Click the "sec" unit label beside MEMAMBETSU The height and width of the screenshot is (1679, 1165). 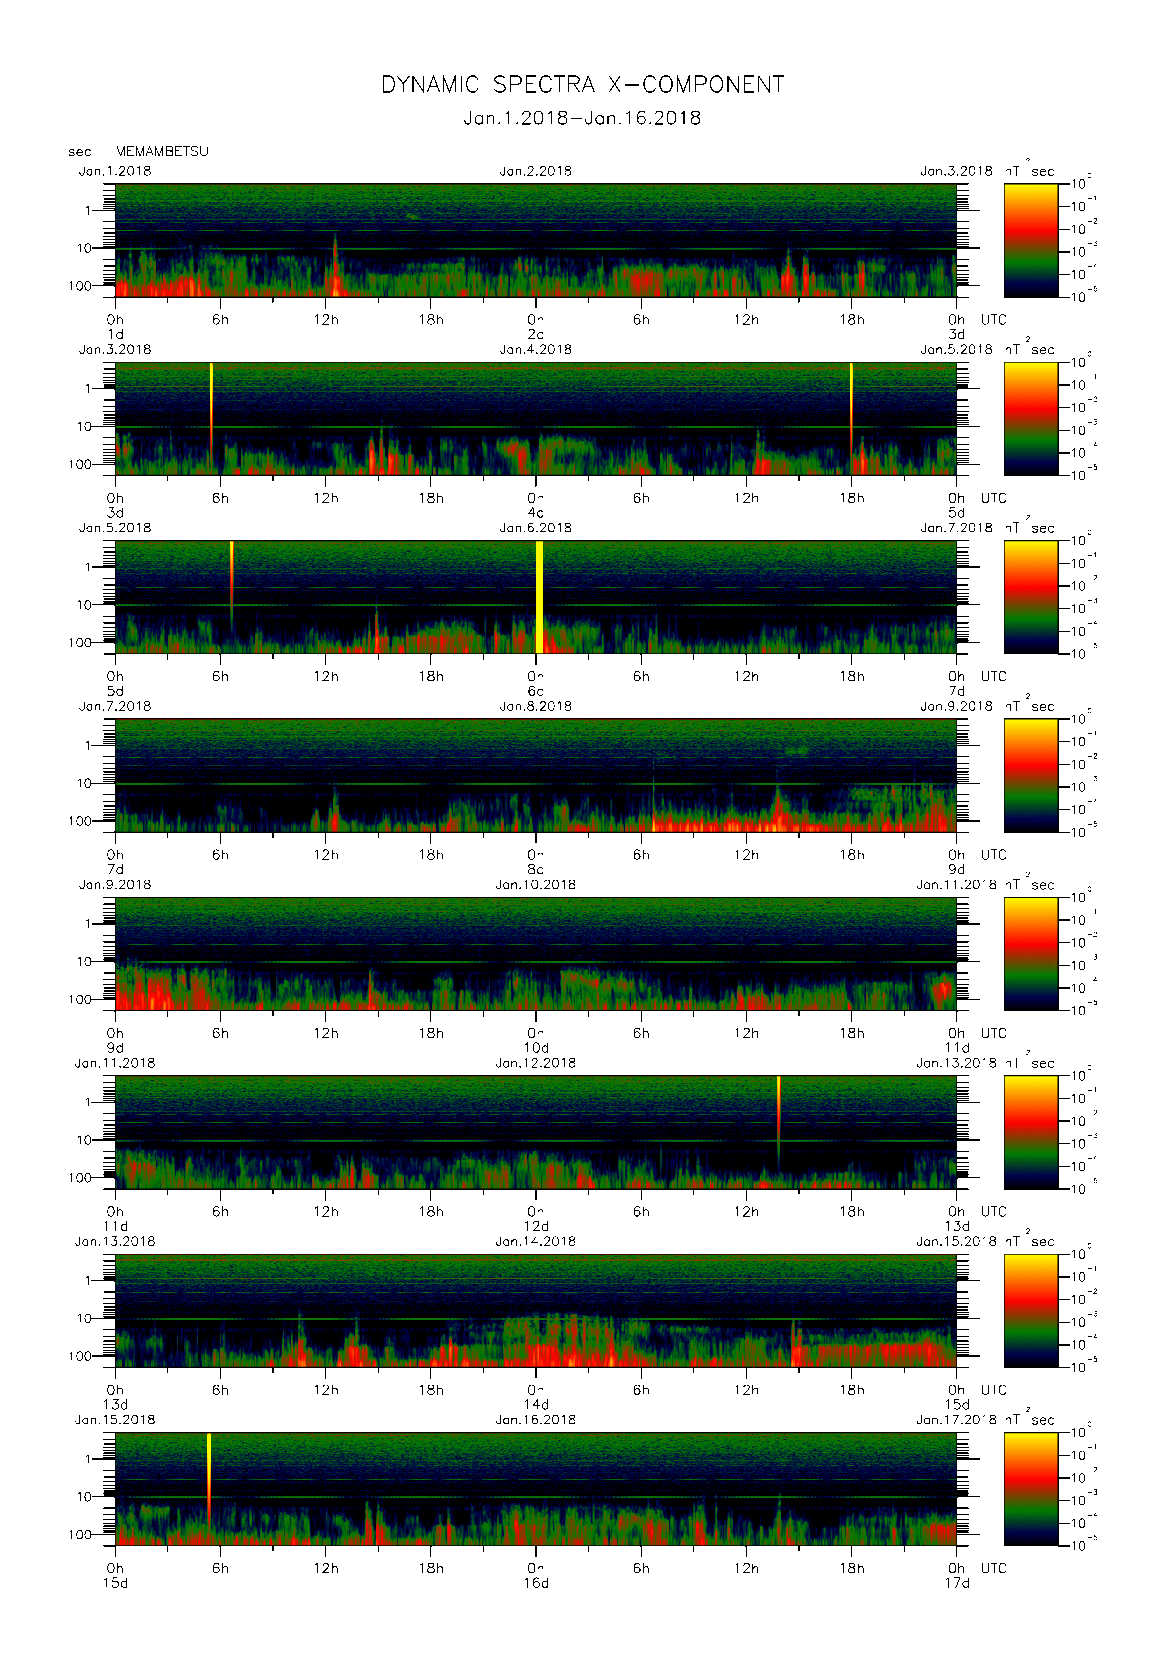click(80, 152)
